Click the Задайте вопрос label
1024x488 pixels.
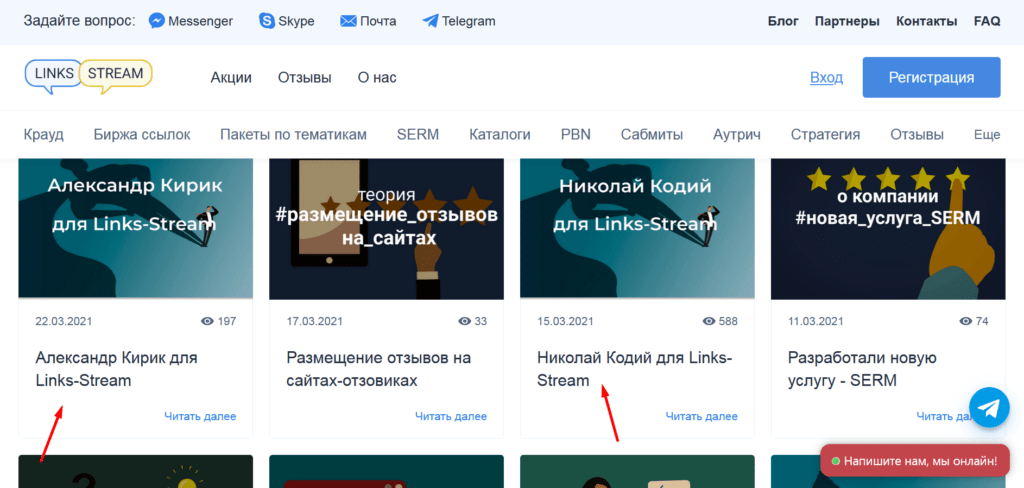pyautogui.click(x=79, y=21)
